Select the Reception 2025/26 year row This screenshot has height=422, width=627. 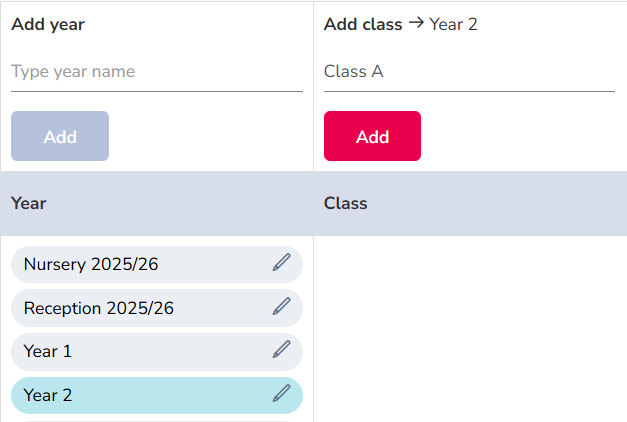157,308
